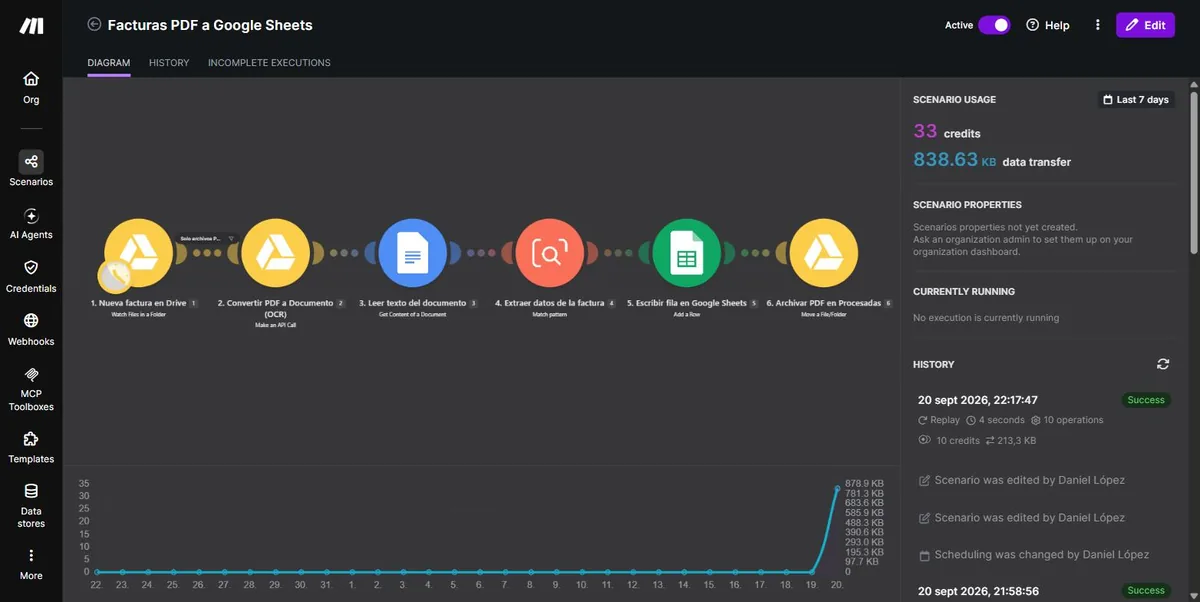Click the Success badge of 22:17:47 run
Image resolution: width=1200 pixels, height=602 pixels.
click(1146, 400)
